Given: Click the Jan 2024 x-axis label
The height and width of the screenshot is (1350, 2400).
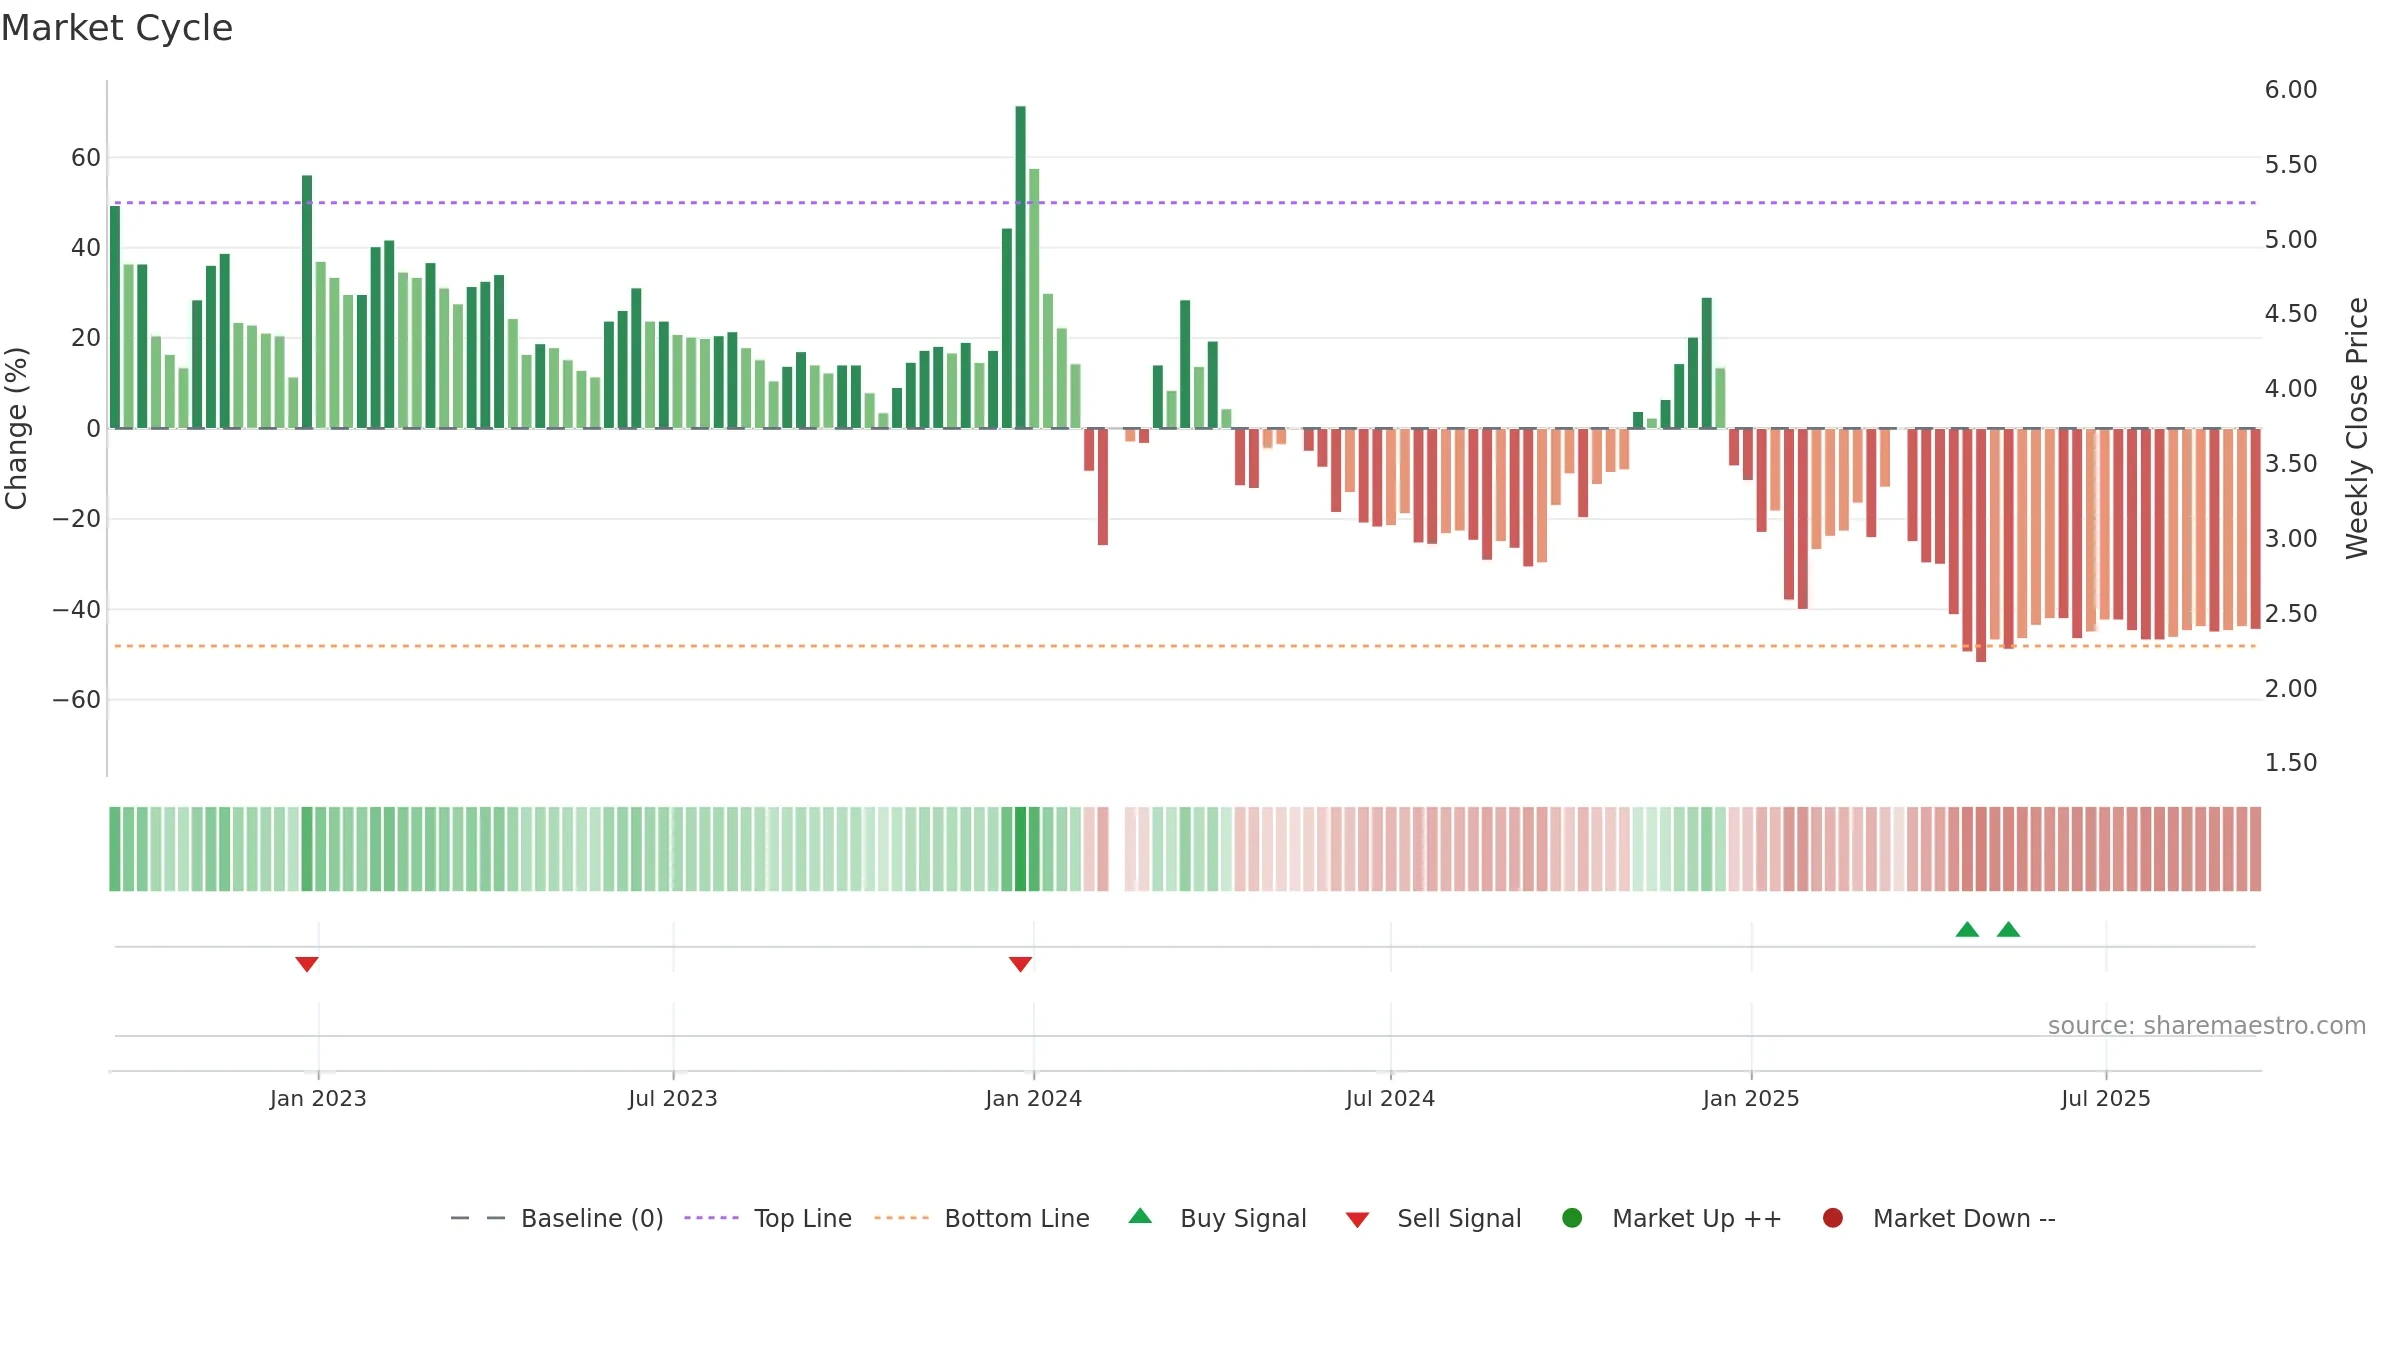Looking at the screenshot, I should [1033, 1098].
